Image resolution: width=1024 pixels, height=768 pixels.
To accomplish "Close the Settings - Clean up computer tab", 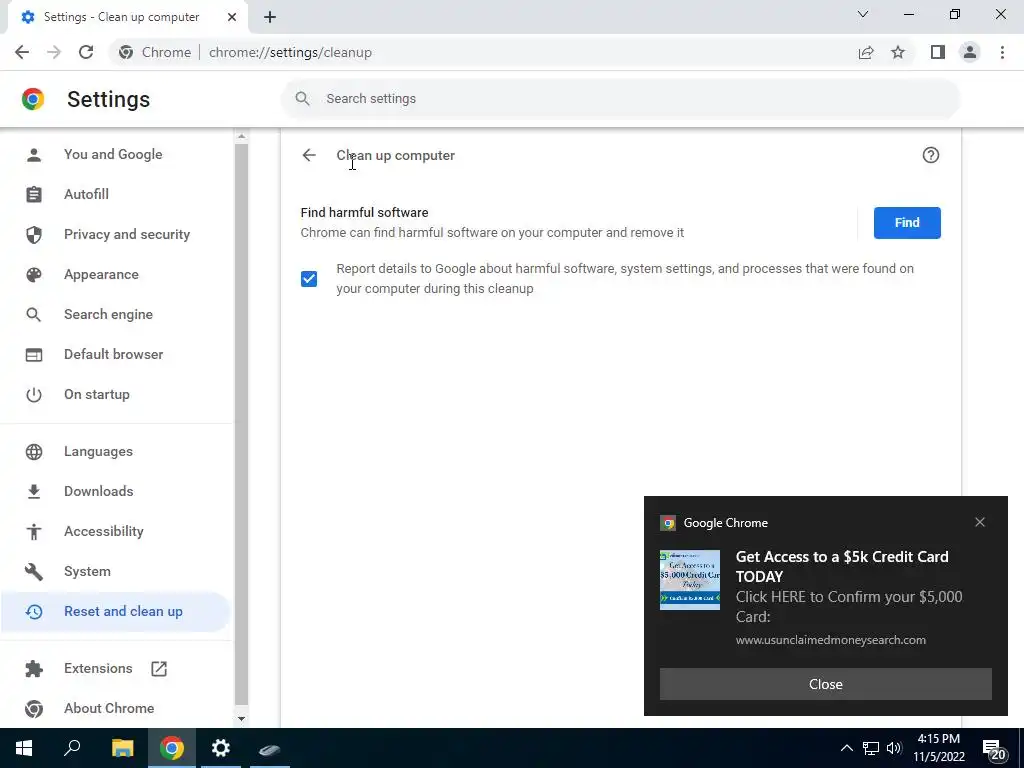I will click(232, 17).
